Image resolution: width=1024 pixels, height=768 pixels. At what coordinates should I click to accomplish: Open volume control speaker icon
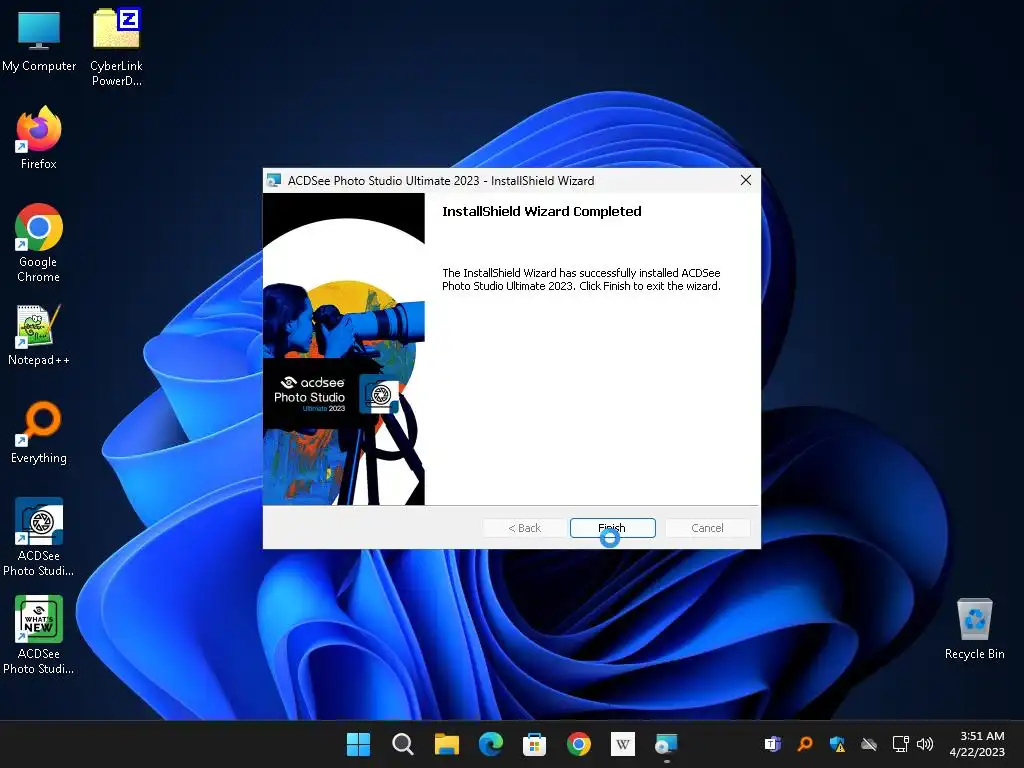(925, 744)
